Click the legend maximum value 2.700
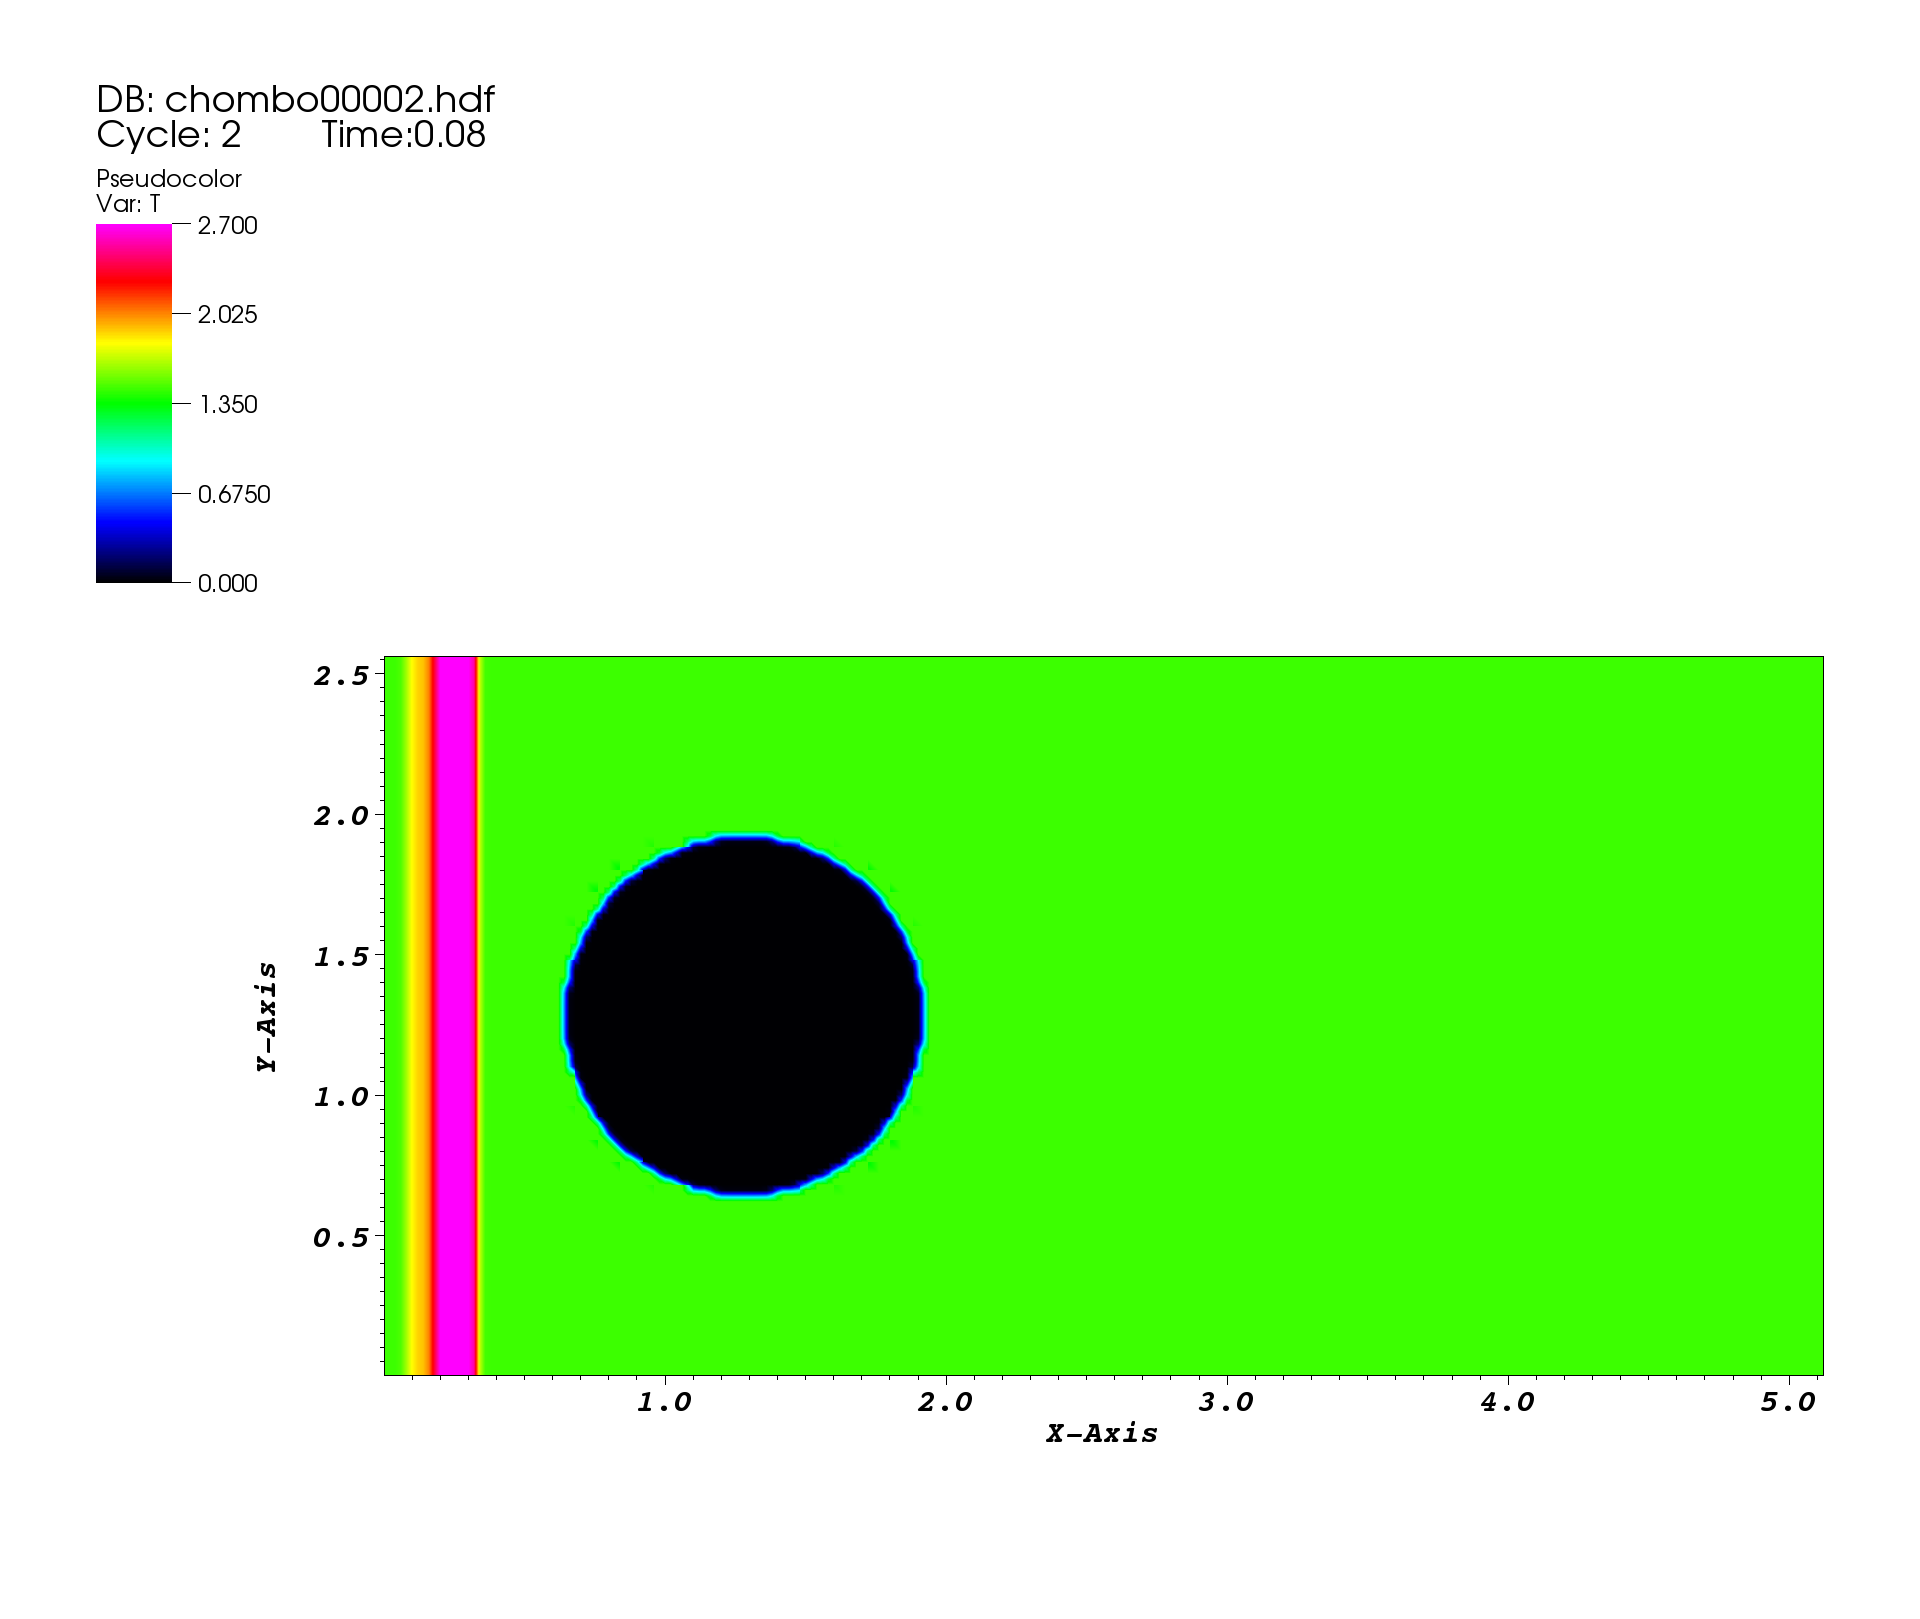The image size is (1920, 1619). pyautogui.click(x=228, y=226)
